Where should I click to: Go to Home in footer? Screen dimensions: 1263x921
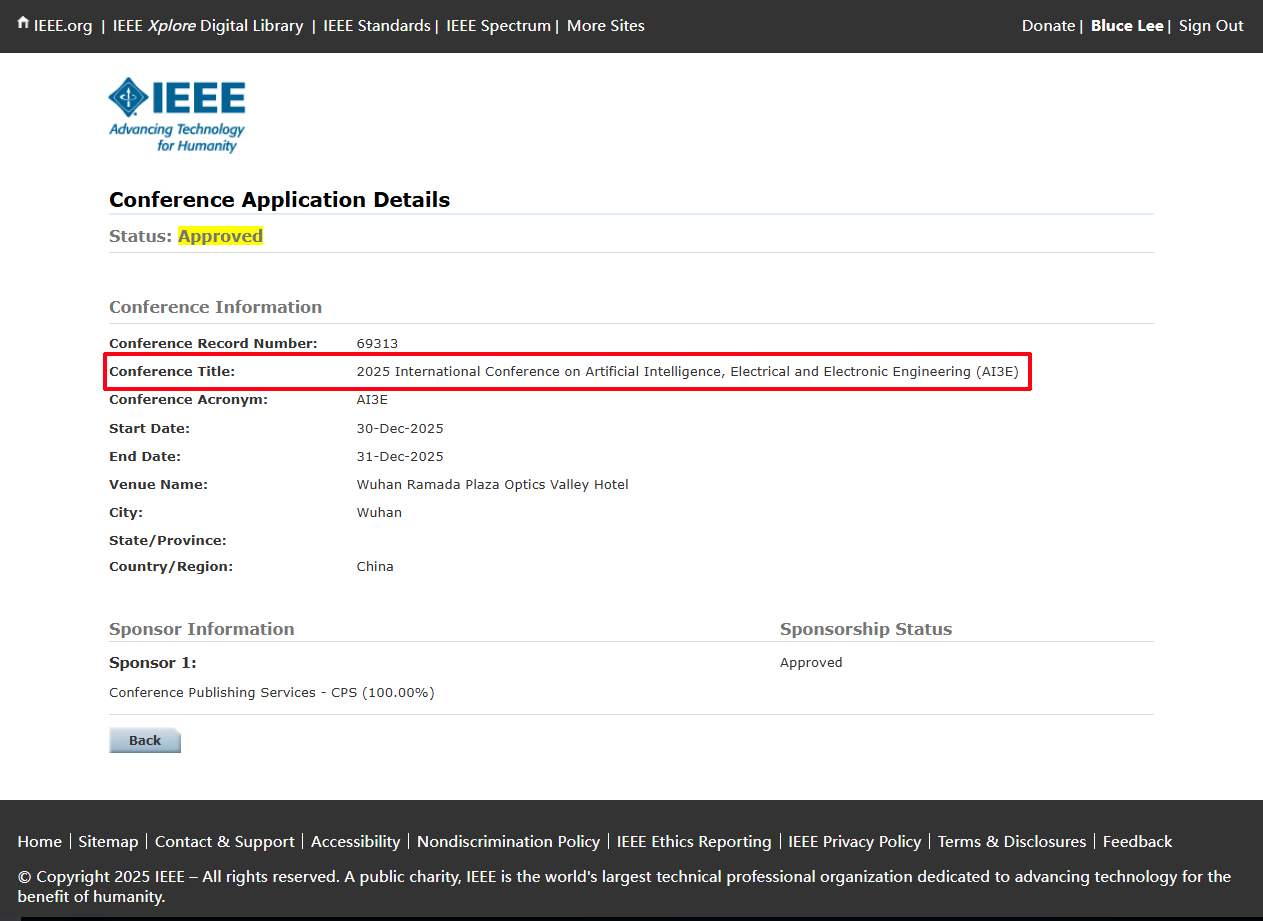(x=39, y=842)
